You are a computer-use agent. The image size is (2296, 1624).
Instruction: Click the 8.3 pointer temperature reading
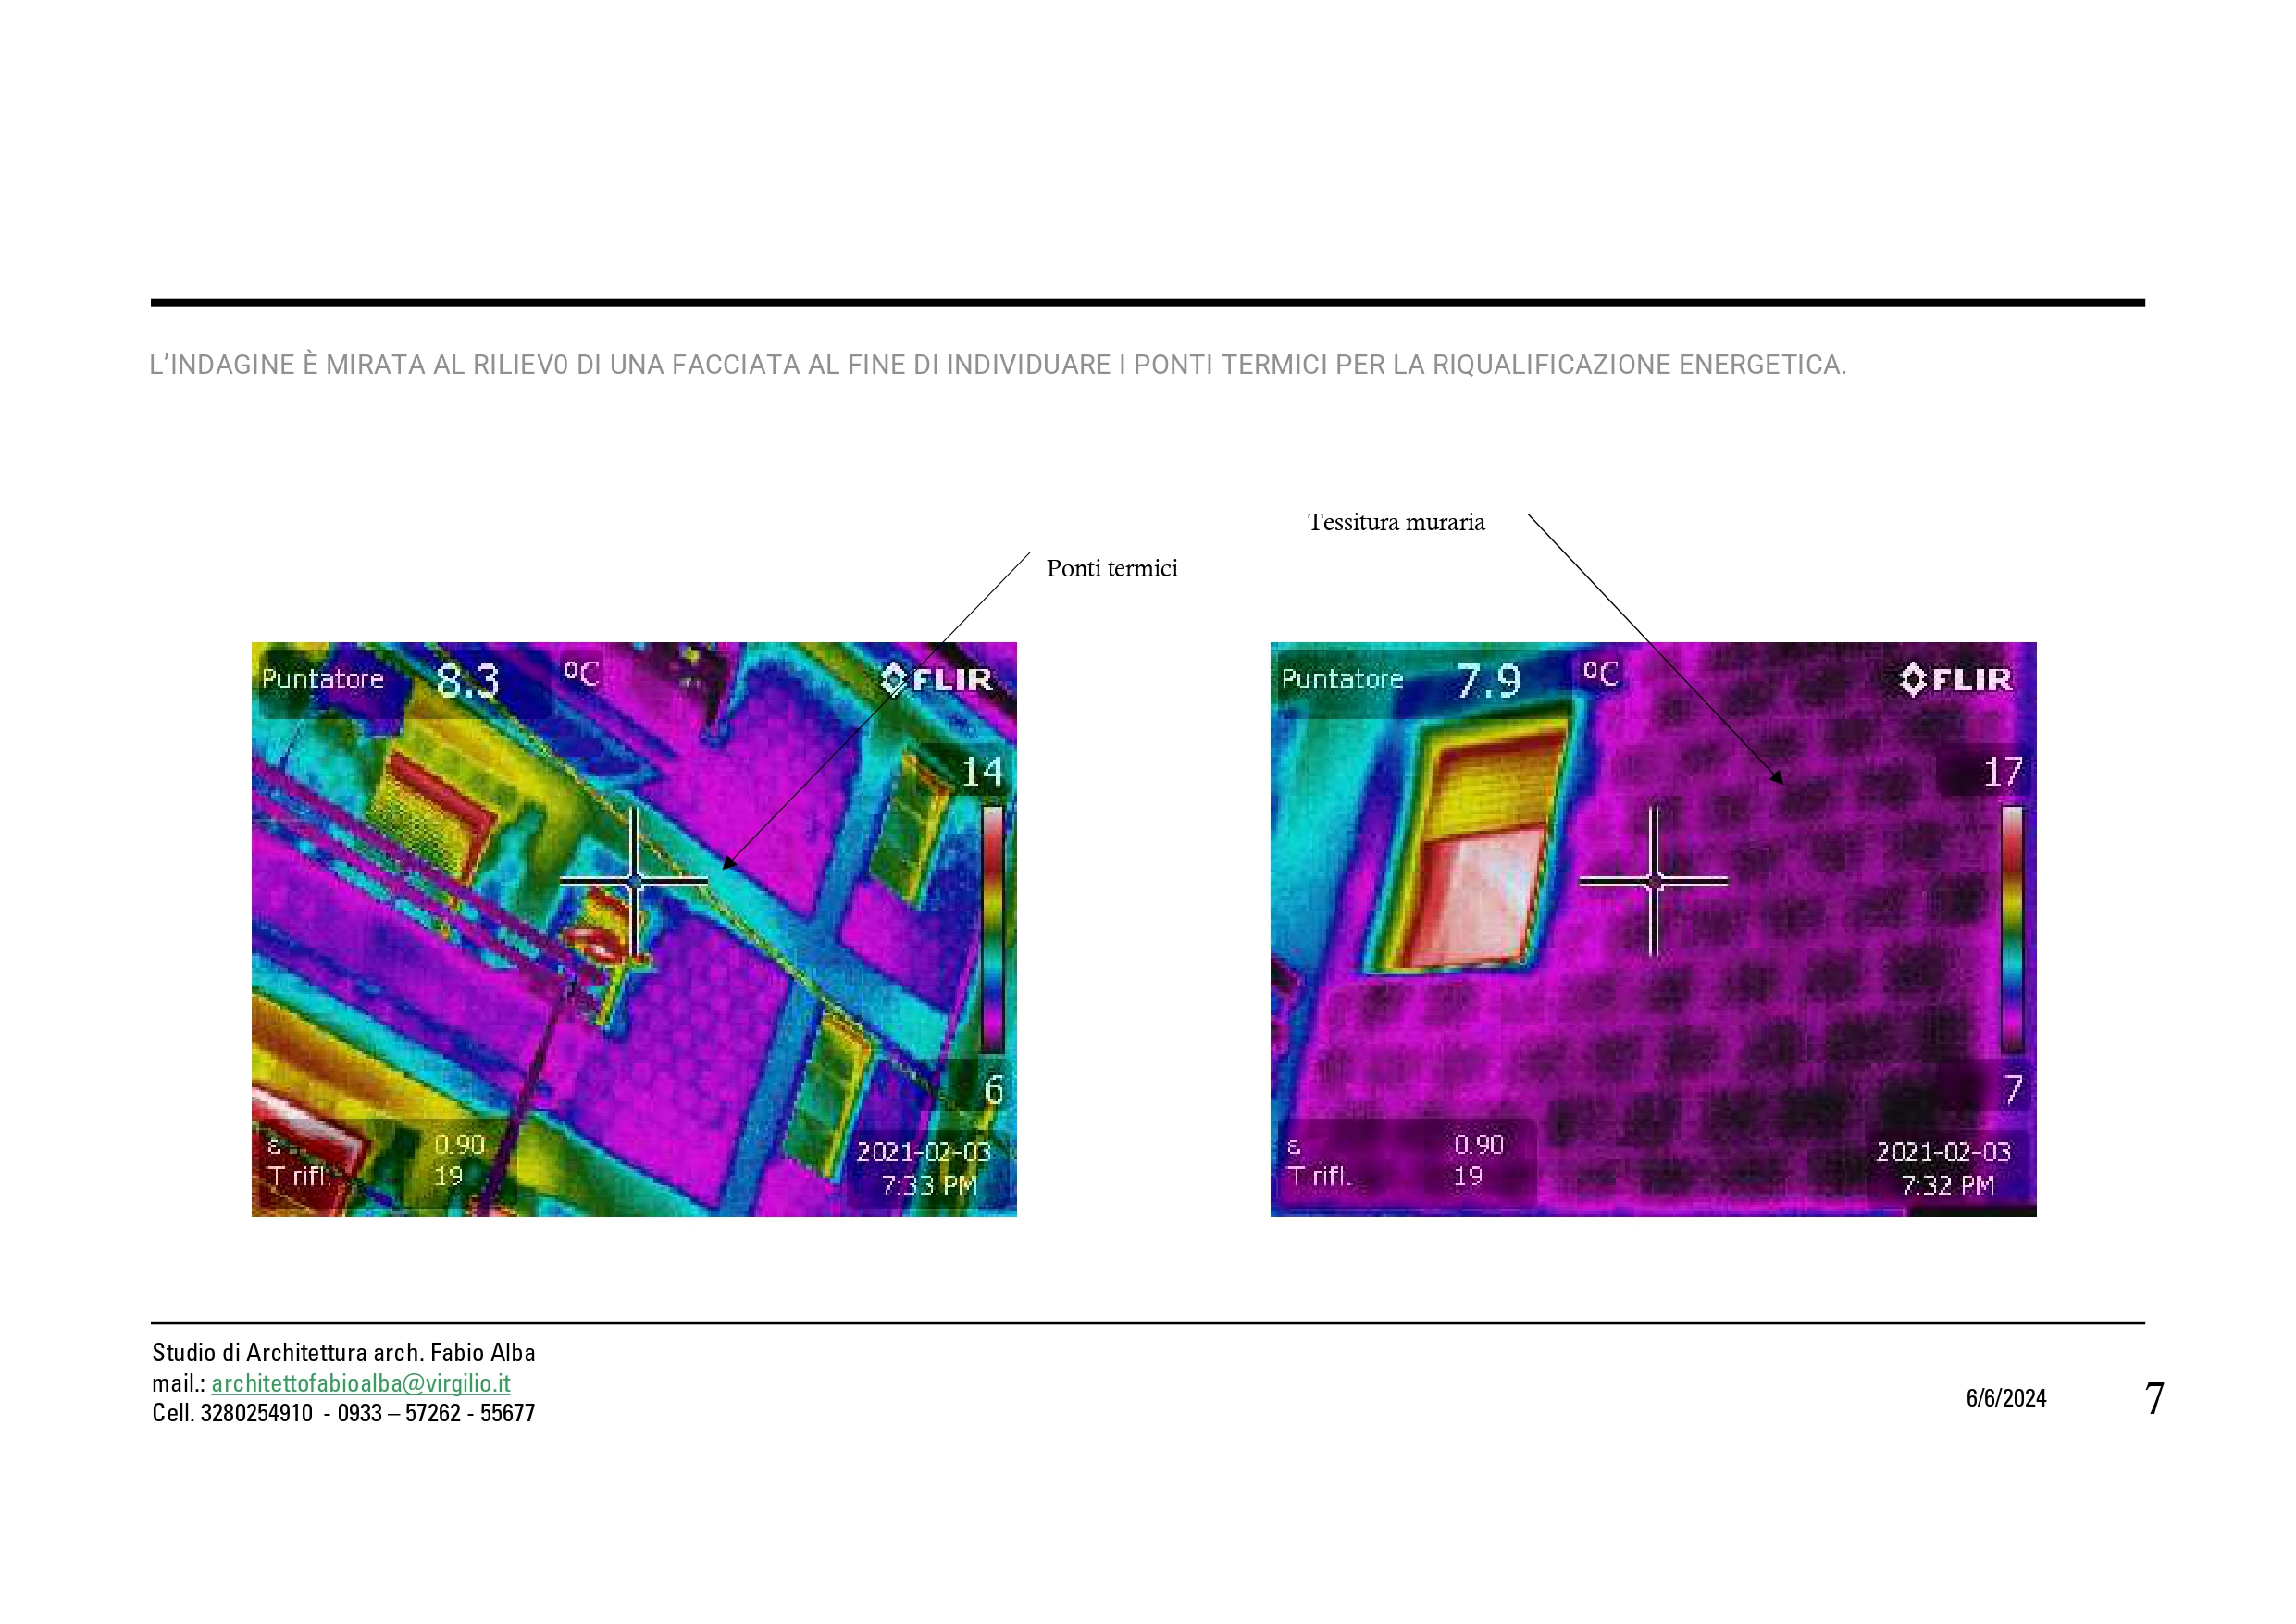pos(468,681)
